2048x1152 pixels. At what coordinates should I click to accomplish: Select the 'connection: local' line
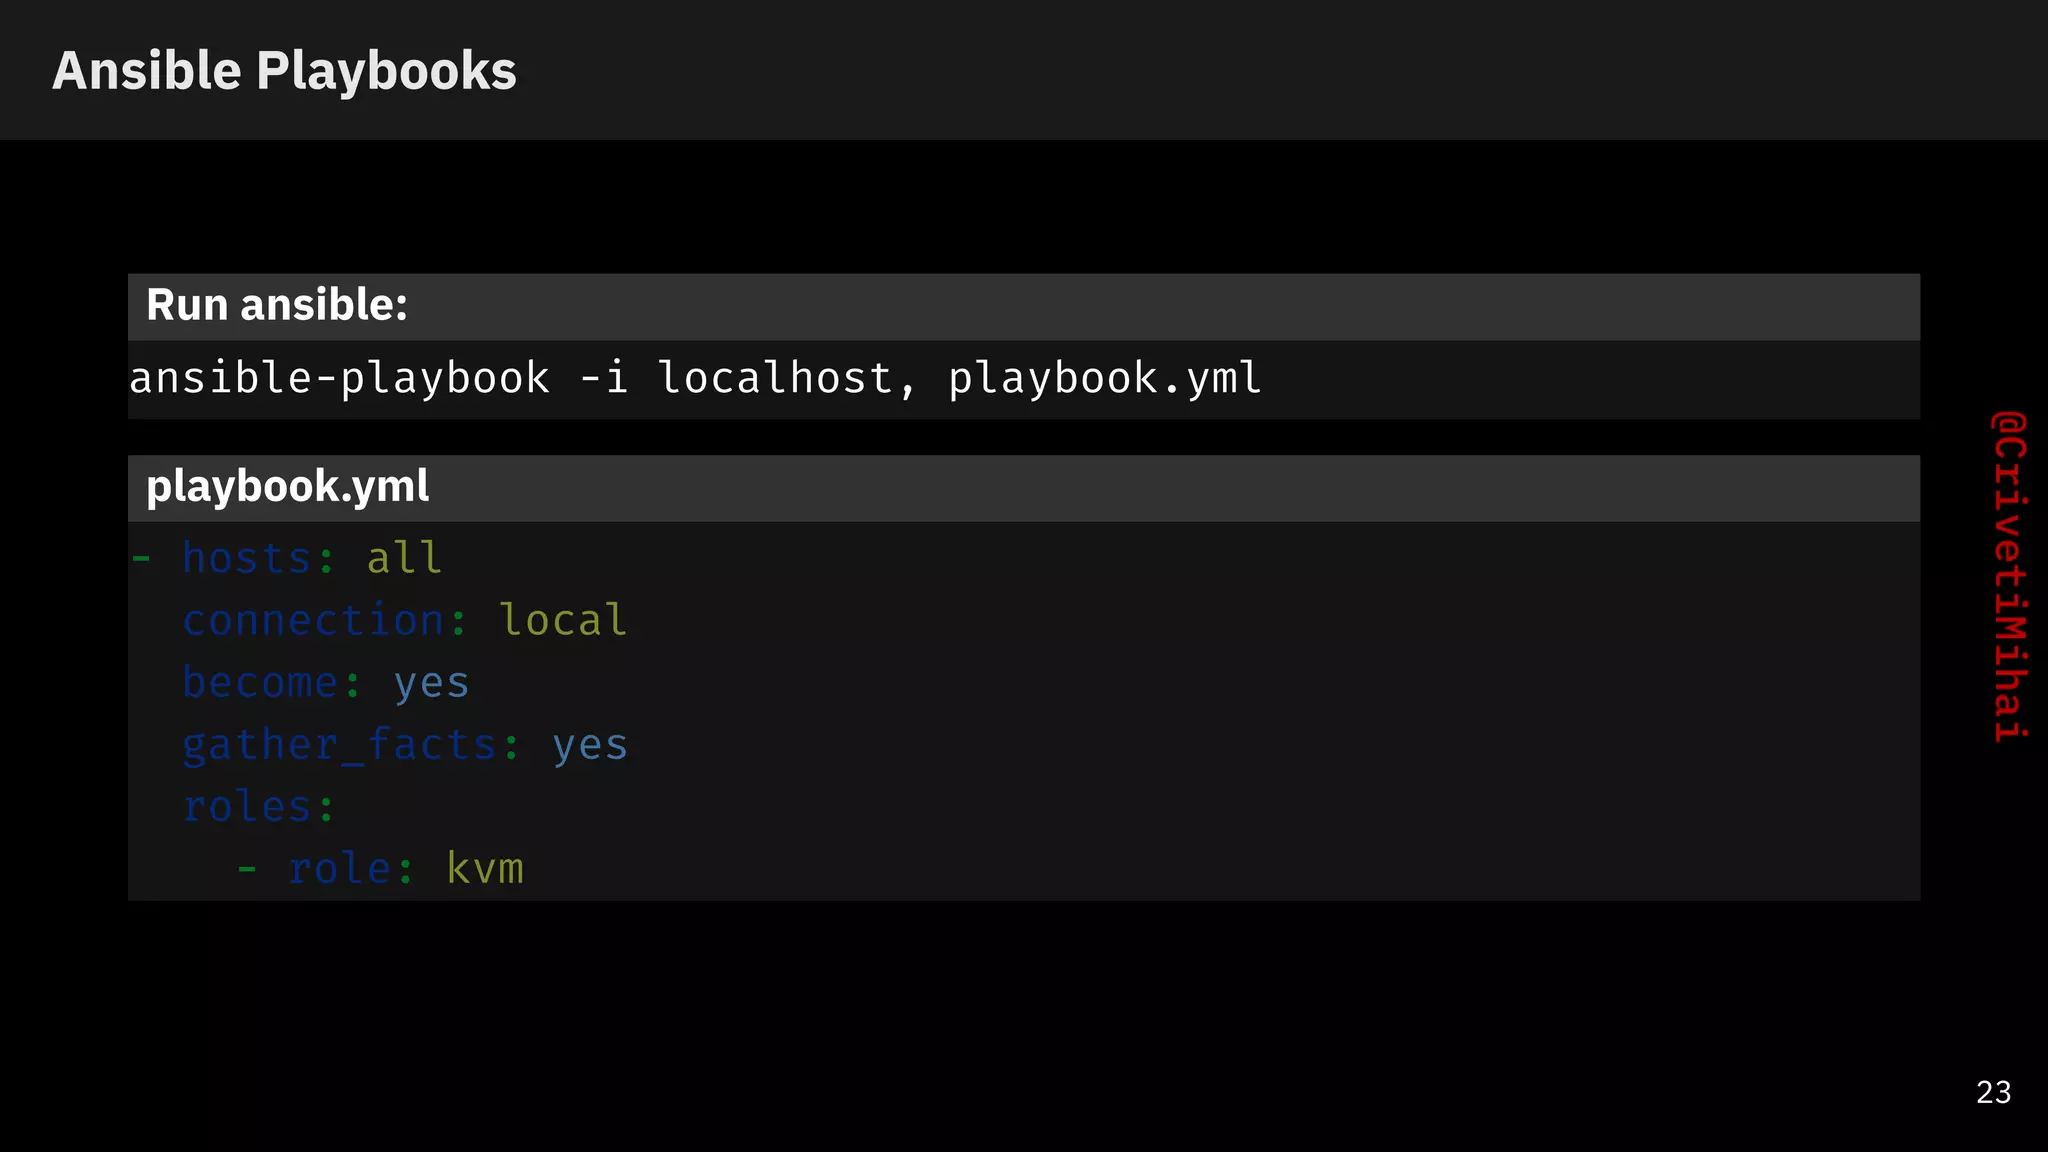[405, 620]
